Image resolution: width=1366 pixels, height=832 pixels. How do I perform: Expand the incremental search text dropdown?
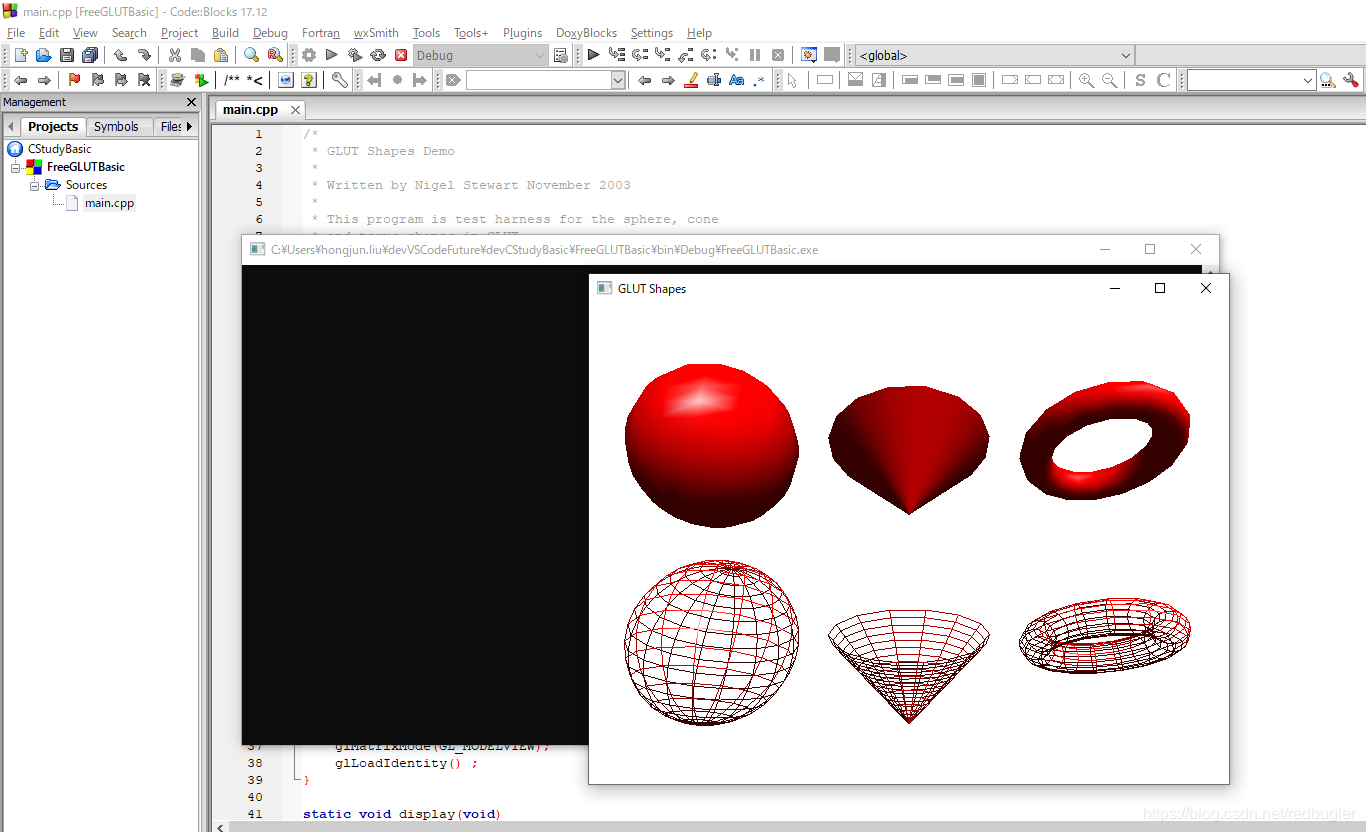618,80
